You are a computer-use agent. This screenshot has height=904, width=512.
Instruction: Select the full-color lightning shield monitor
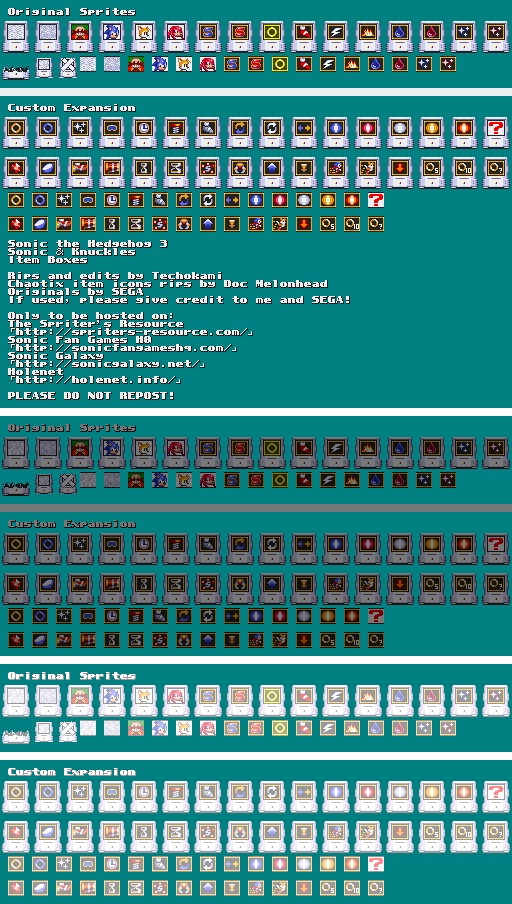tap(337, 37)
